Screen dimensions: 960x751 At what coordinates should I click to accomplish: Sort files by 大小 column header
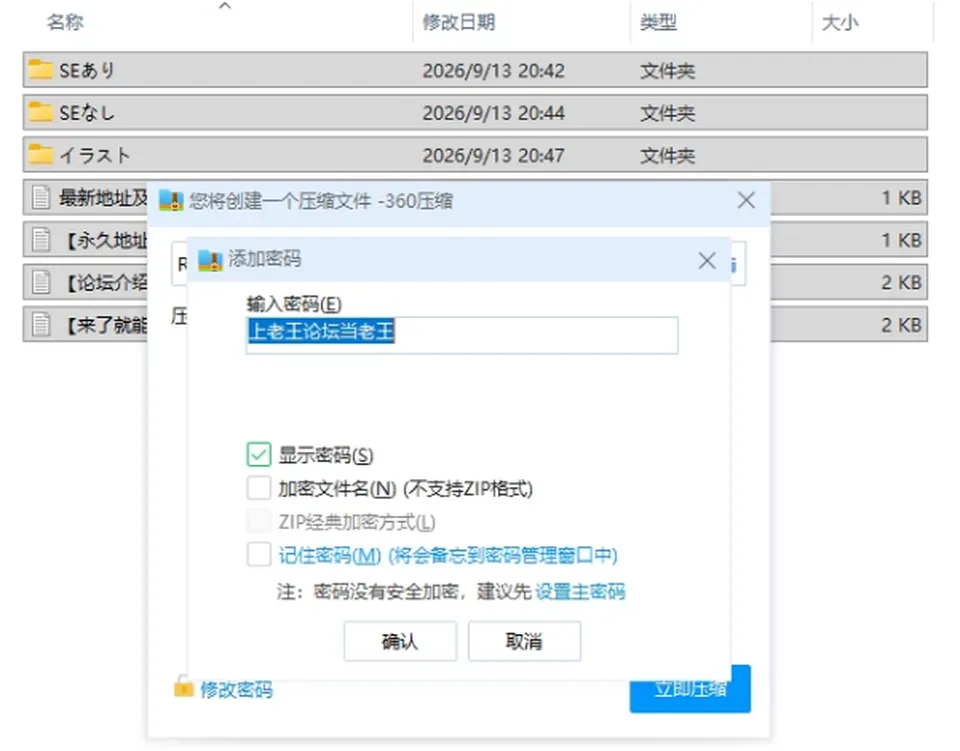click(840, 22)
